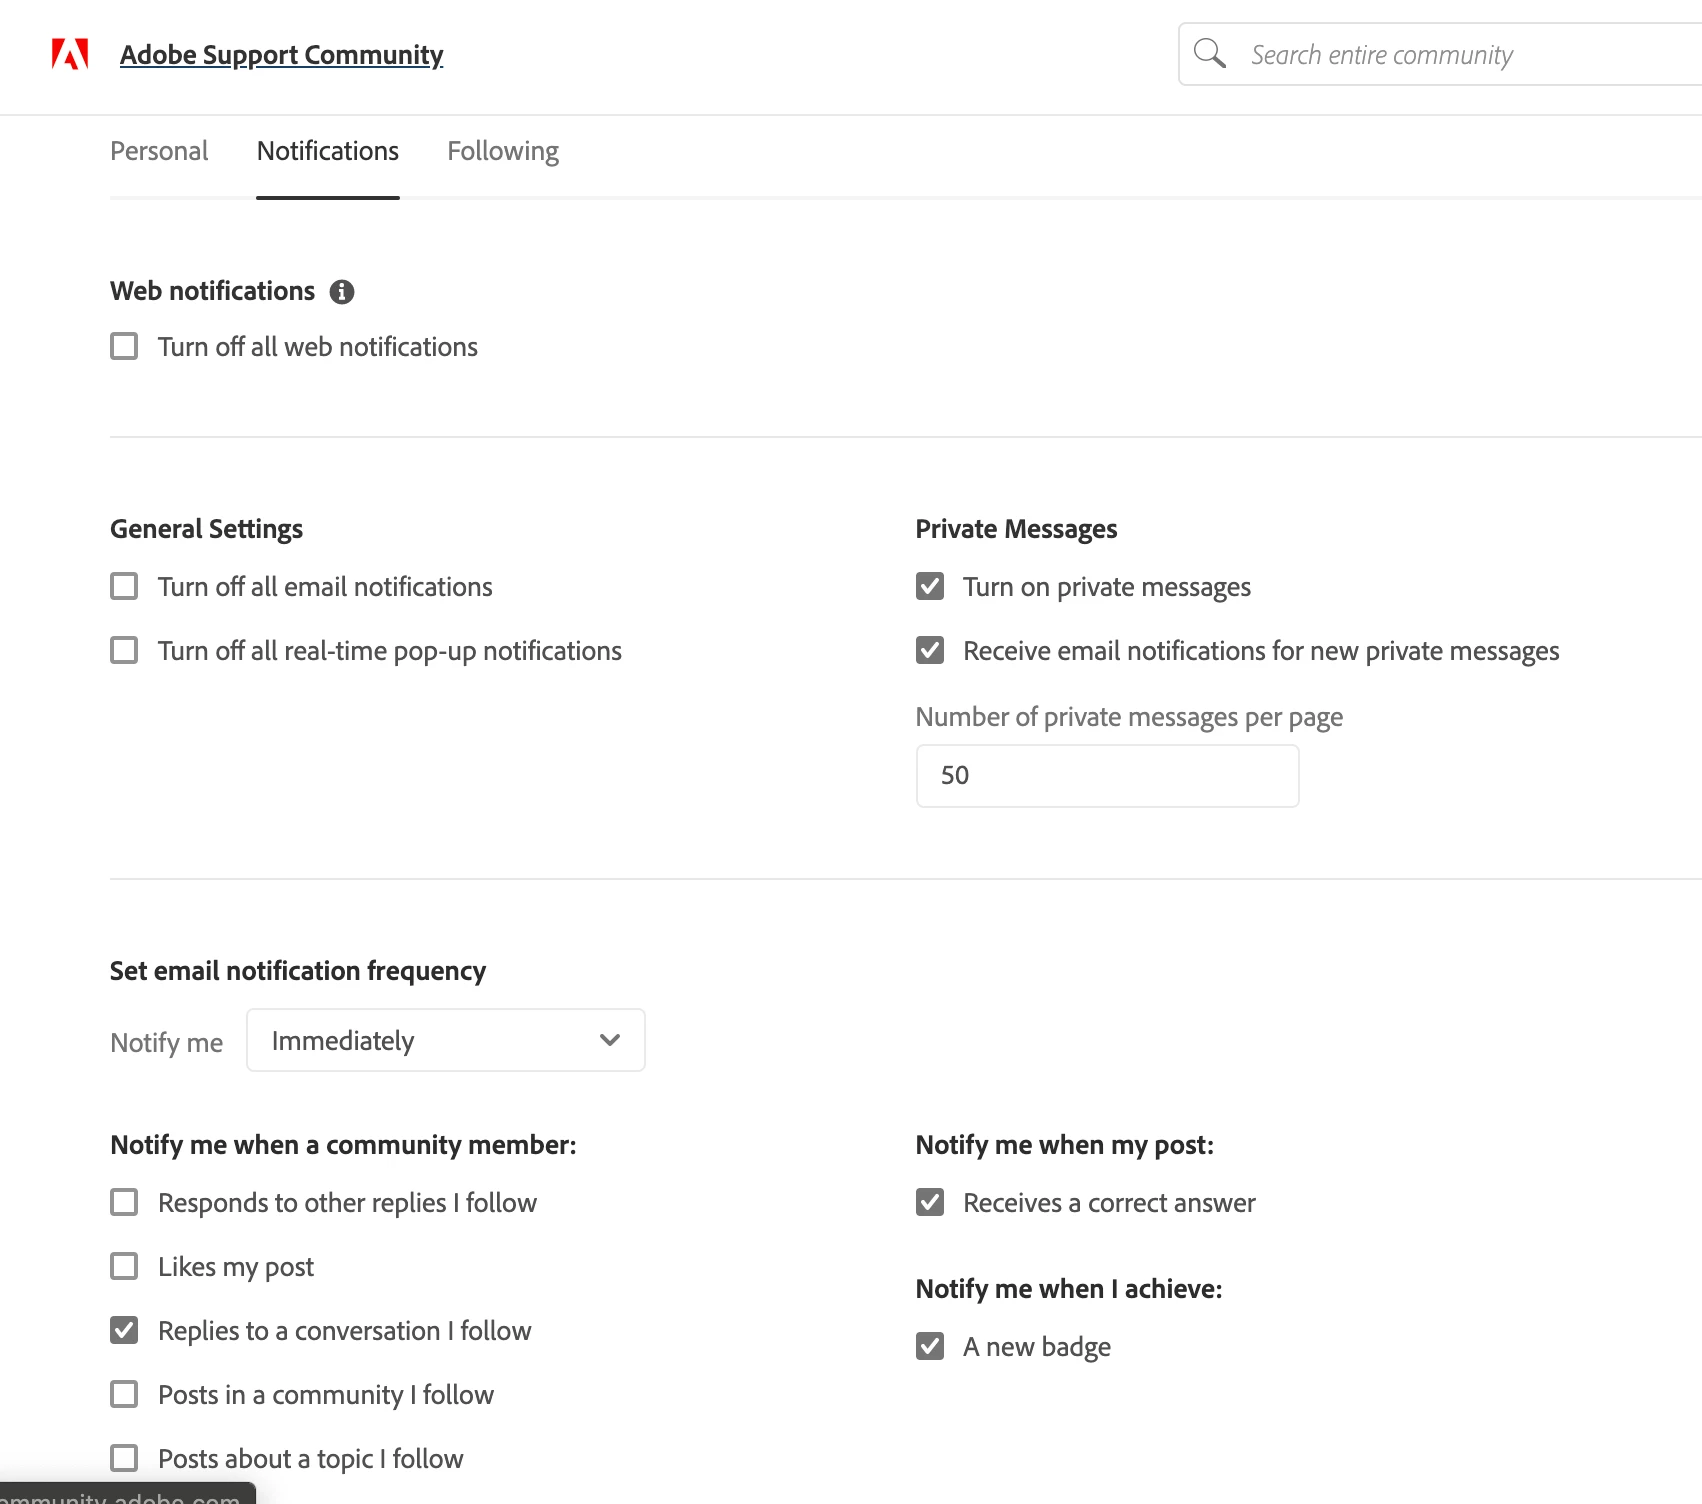Tick Turn off all real-time pop-up notifications

coord(124,650)
